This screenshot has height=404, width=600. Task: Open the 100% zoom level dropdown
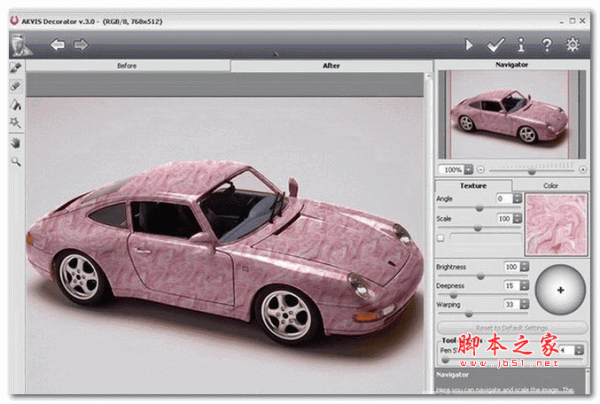(x=469, y=169)
